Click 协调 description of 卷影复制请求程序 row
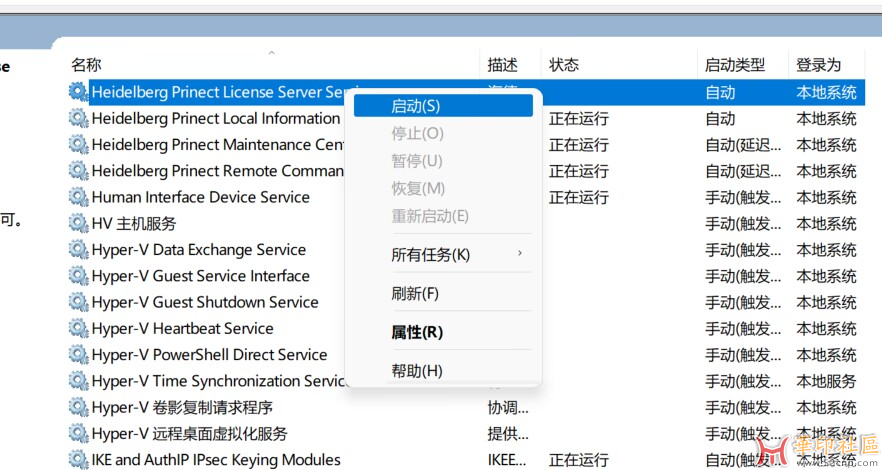Viewport: 882px width, 470px height. click(508, 408)
